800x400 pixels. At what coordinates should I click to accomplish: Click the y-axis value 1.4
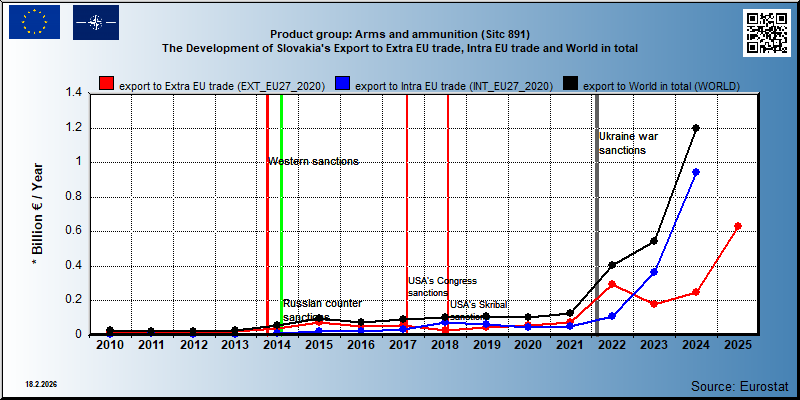[73, 93]
